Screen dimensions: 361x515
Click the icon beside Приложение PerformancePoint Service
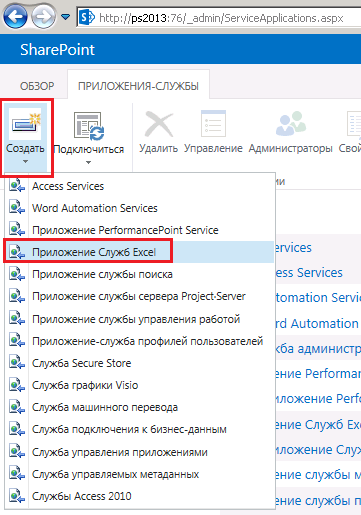[x=17, y=230]
